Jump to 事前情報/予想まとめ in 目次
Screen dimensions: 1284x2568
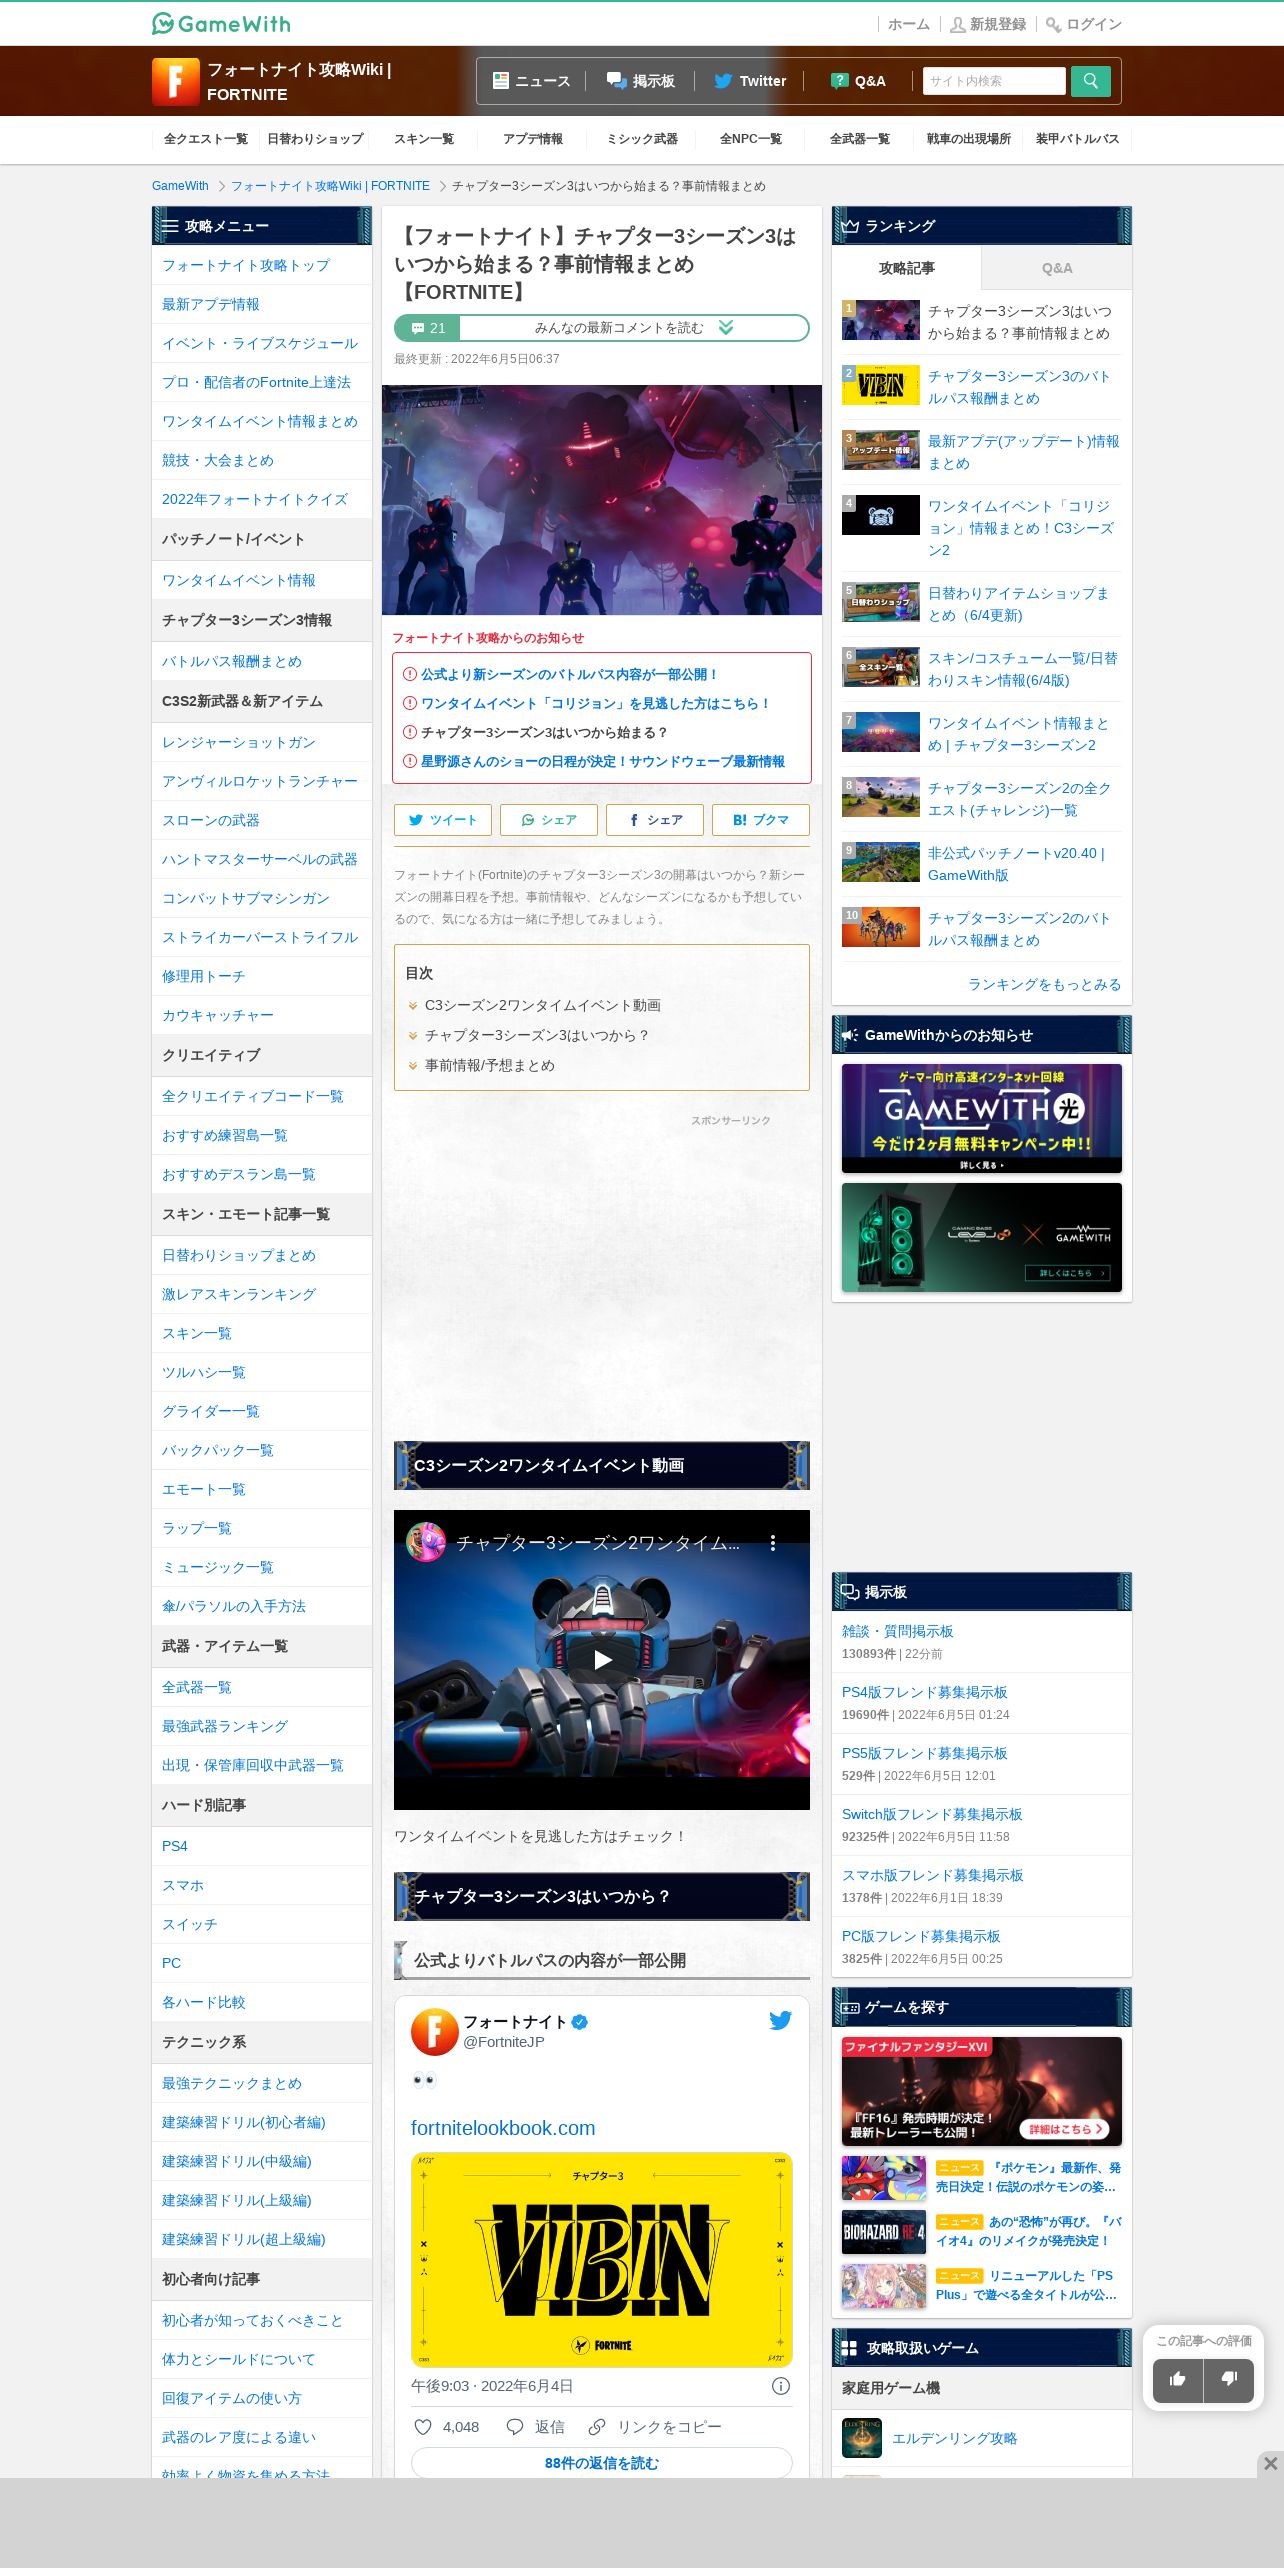pos(489,1065)
